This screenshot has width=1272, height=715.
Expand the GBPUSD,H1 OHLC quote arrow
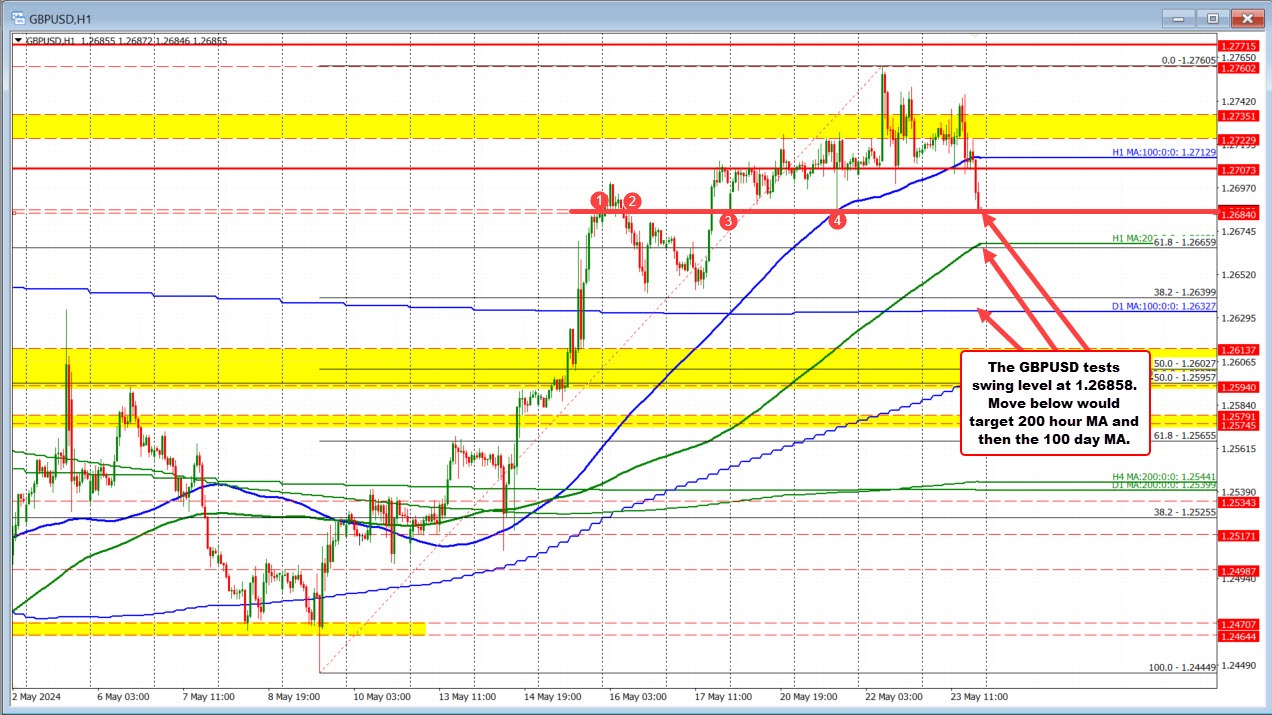tap(16, 40)
